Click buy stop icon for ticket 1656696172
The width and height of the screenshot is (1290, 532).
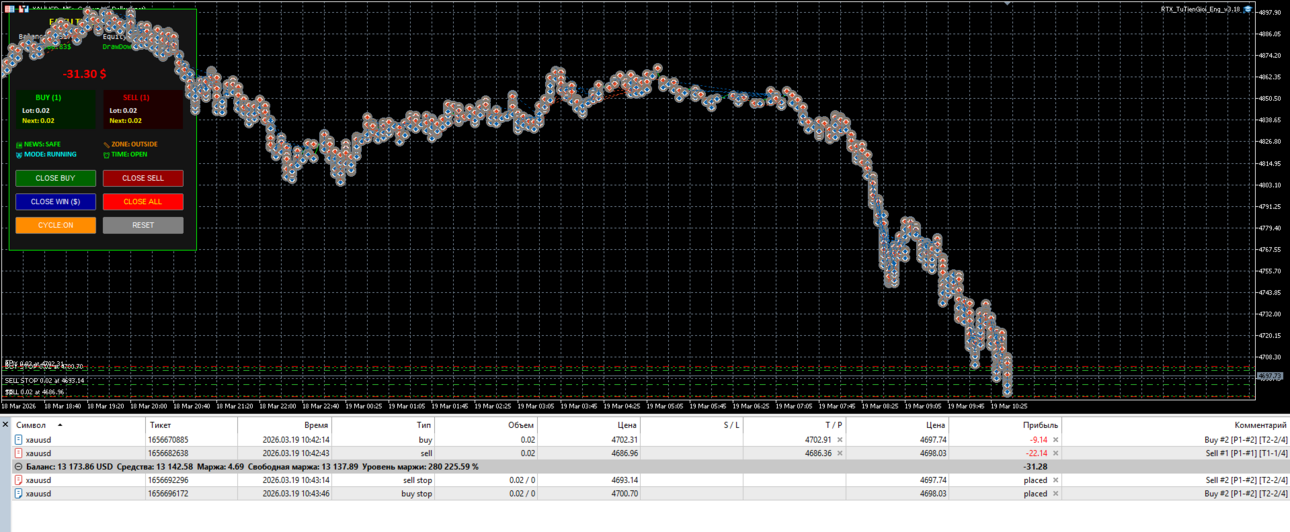tap(18, 493)
